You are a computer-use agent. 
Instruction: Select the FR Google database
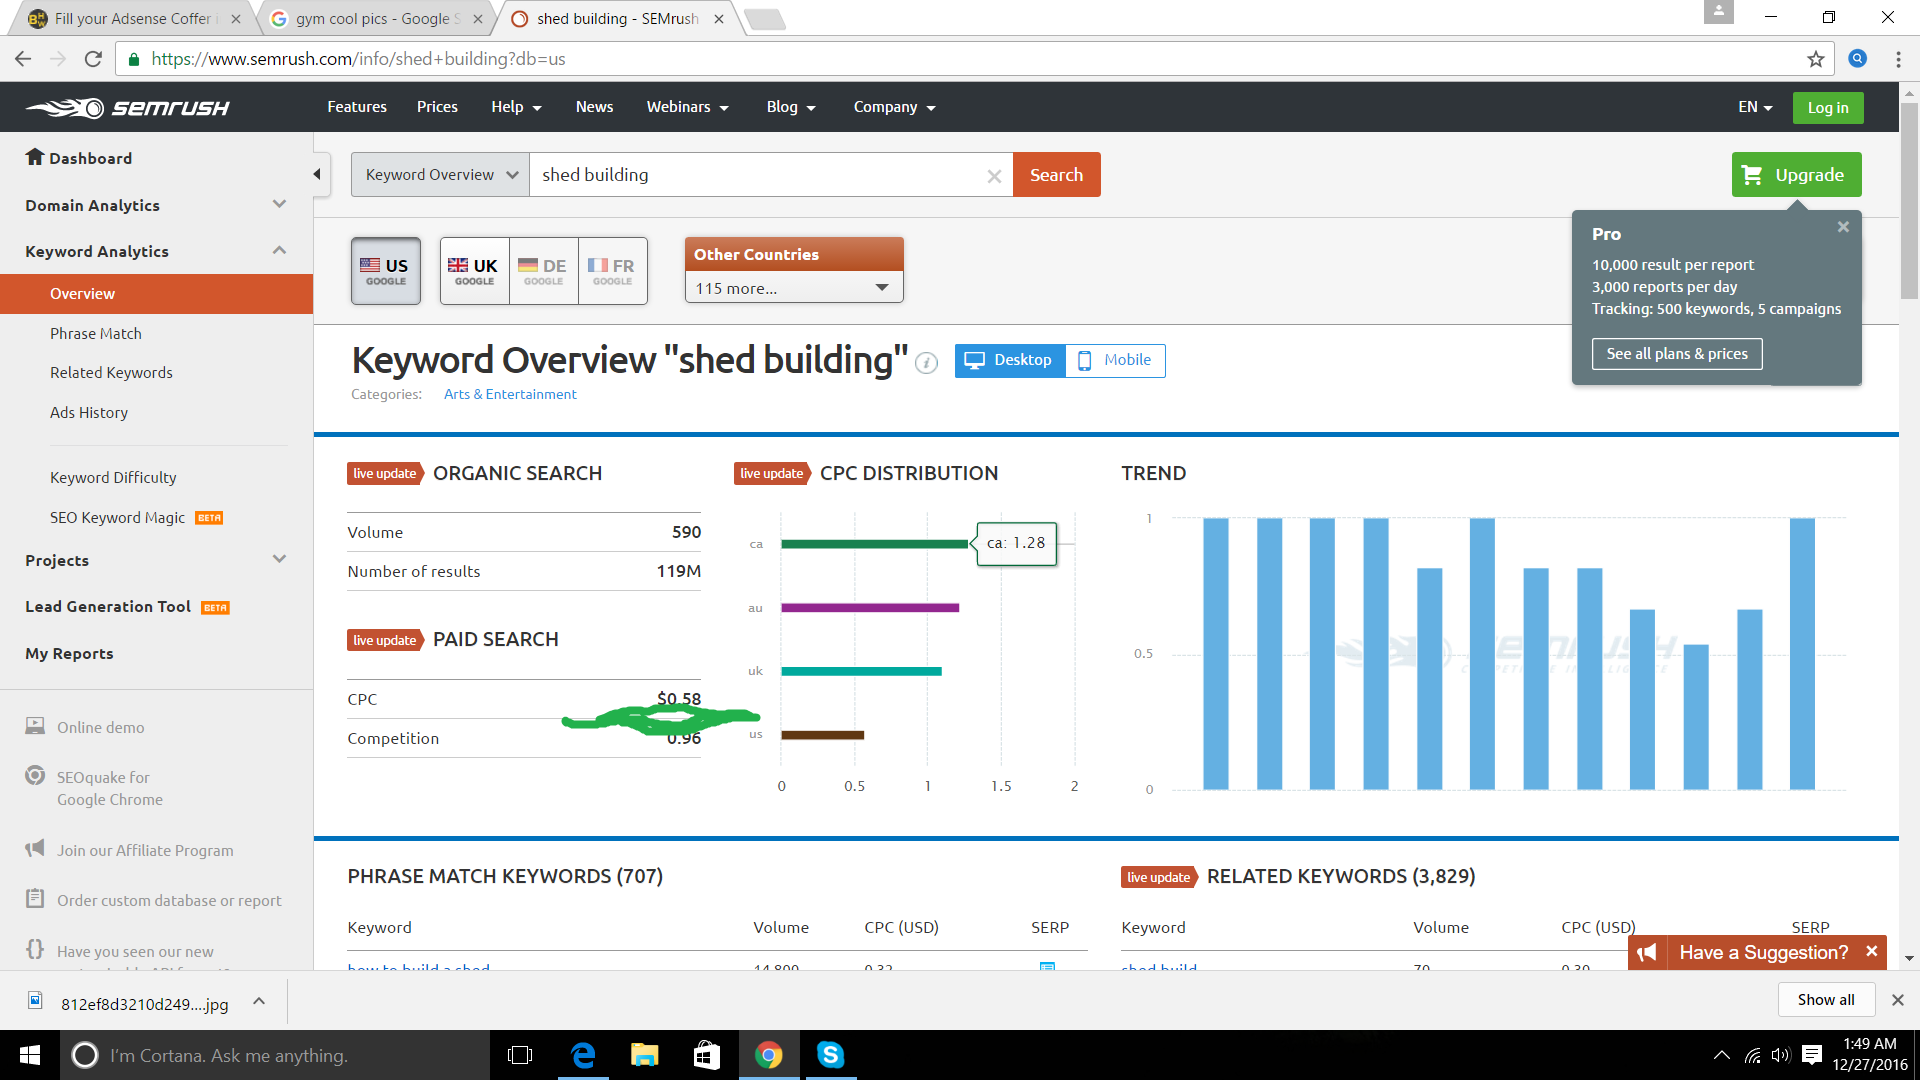(x=612, y=270)
